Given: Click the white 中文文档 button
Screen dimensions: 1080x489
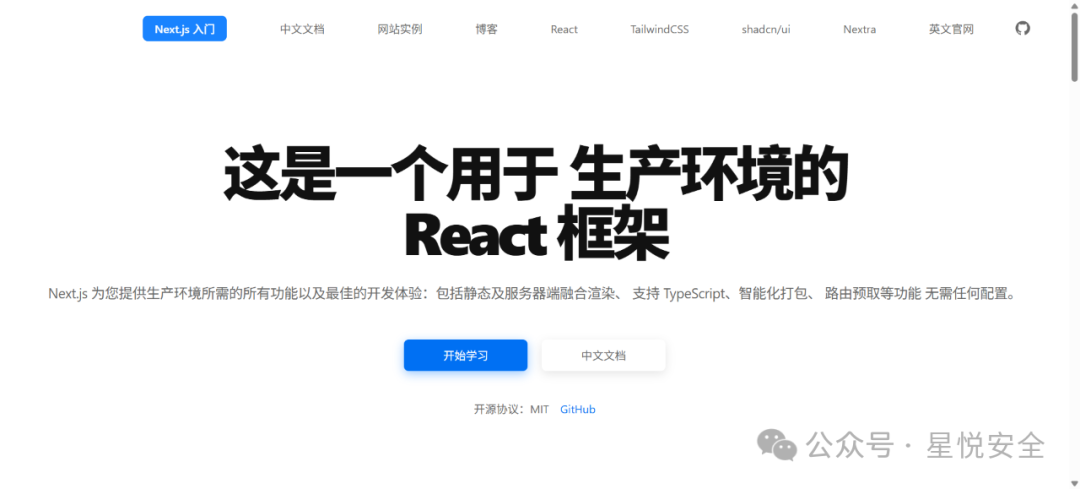Looking at the screenshot, I should (x=603, y=355).
